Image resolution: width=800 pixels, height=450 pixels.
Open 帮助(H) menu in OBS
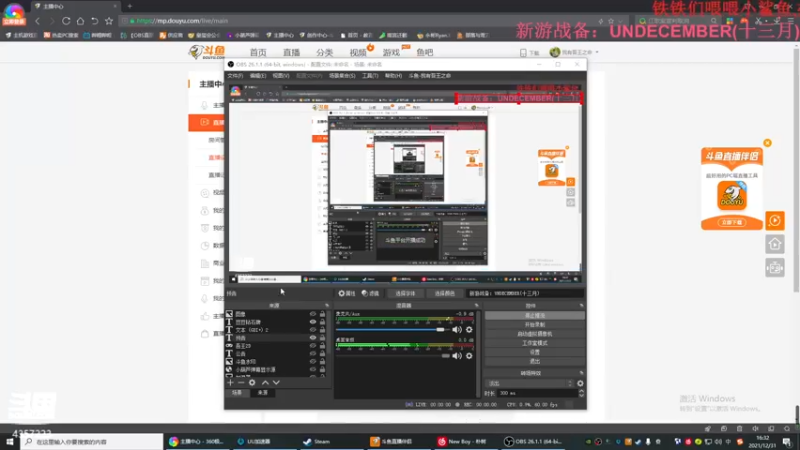(393, 76)
